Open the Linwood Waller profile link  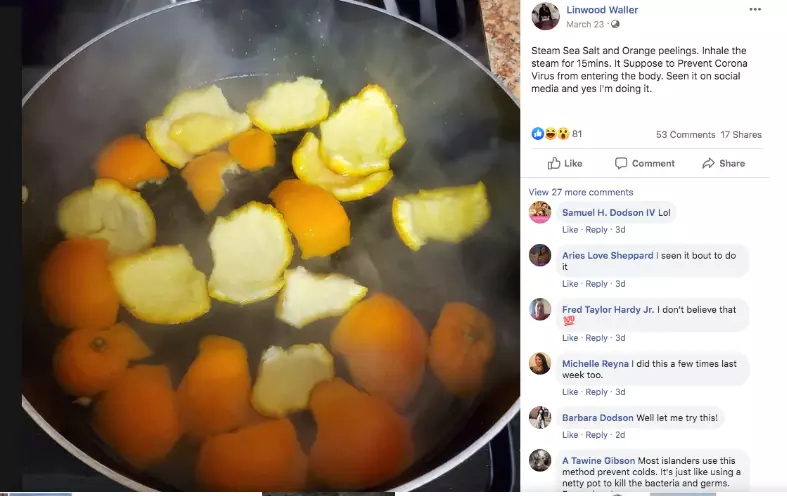pyautogui.click(x=602, y=10)
